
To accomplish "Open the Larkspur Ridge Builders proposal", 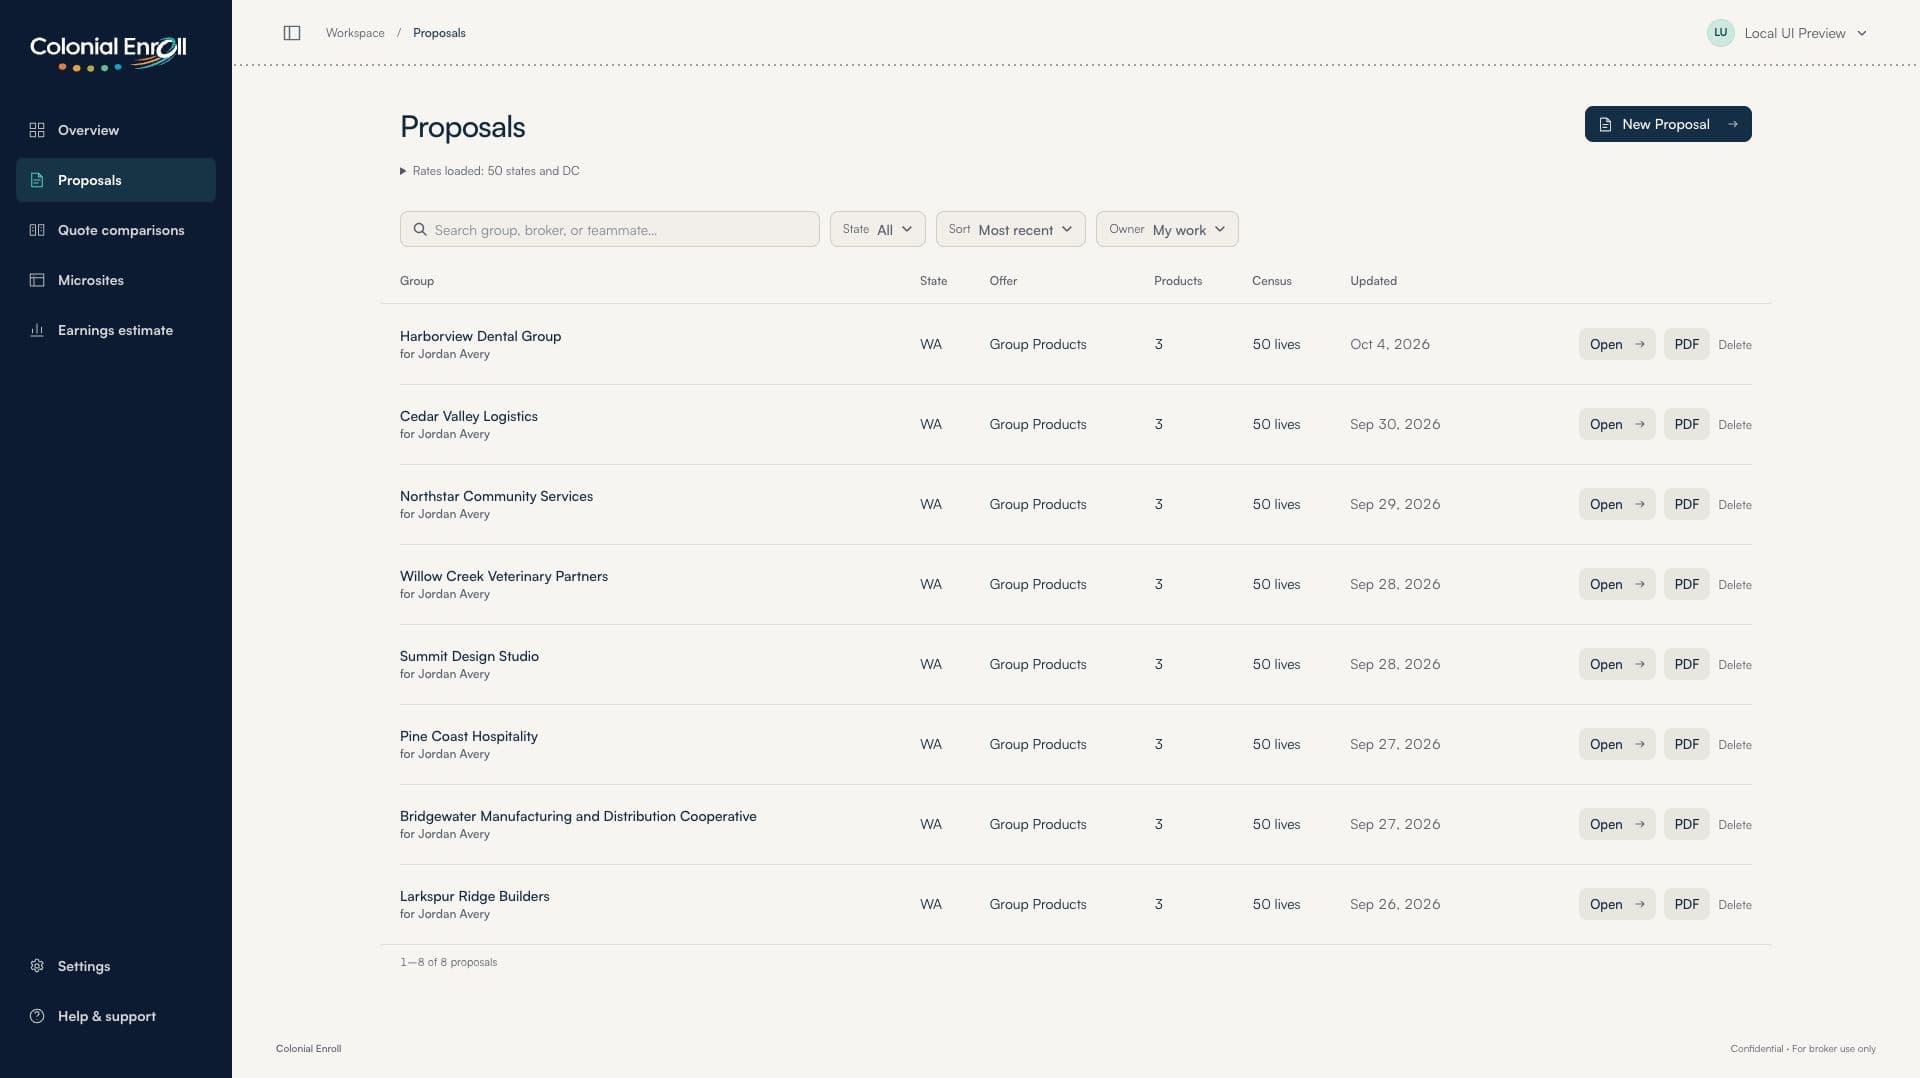I will click(x=1617, y=904).
